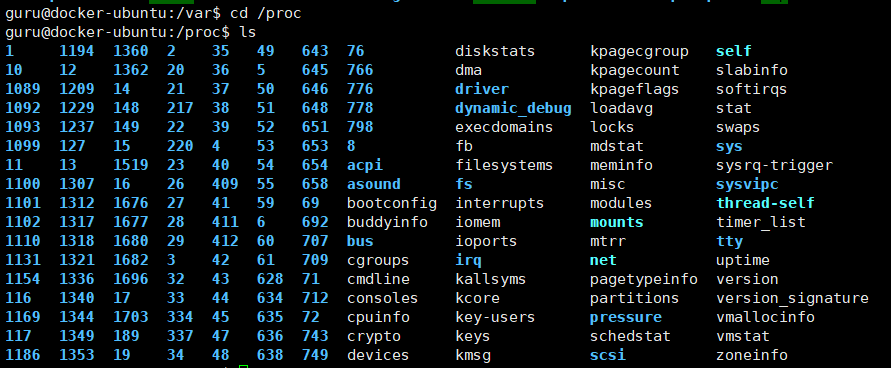Click the mounts symlink name
This screenshot has width=891, height=368.
tap(617, 223)
